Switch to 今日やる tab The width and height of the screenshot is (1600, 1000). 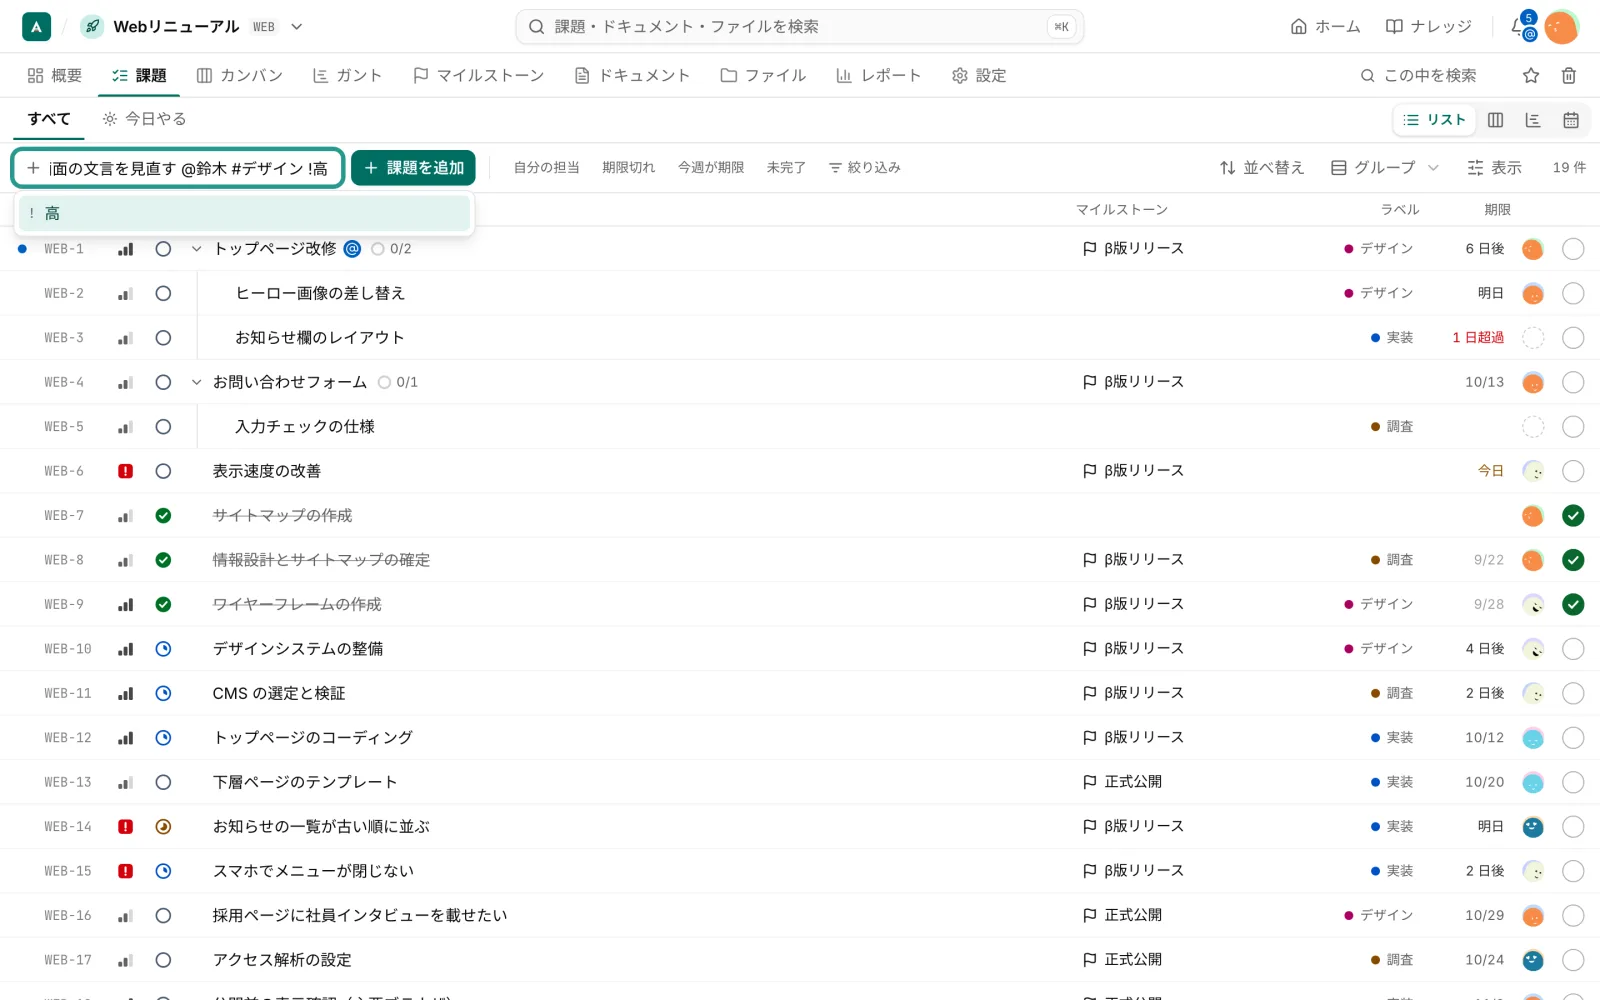pos(144,119)
